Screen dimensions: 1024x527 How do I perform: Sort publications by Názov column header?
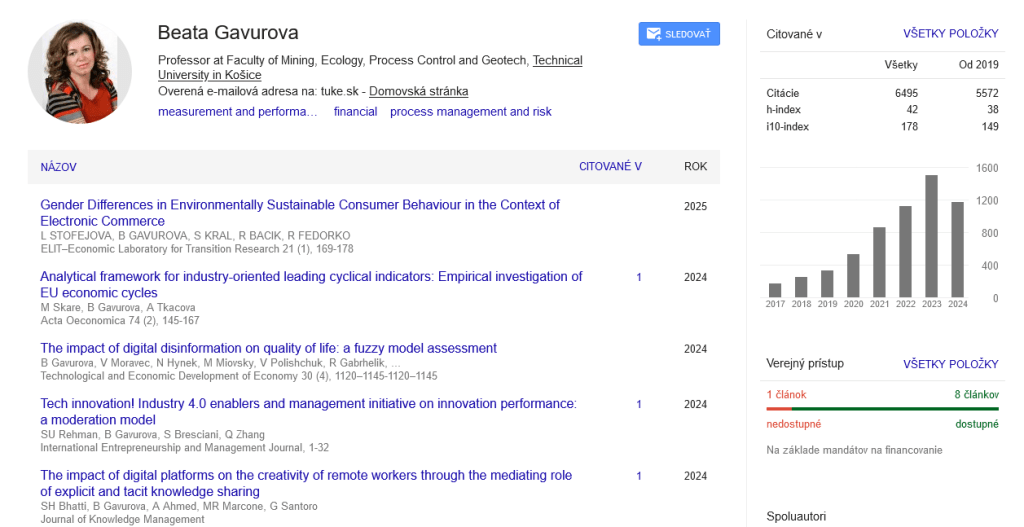coord(58,167)
